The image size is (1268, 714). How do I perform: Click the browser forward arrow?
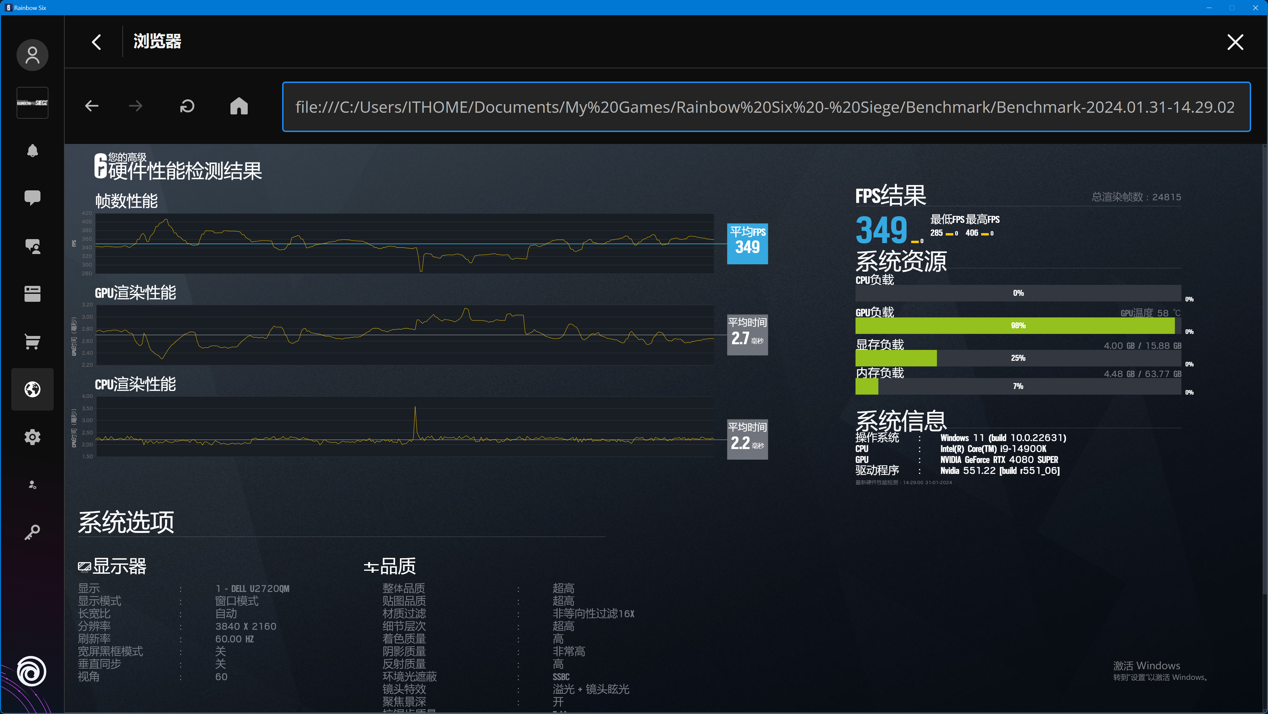(136, 106)
